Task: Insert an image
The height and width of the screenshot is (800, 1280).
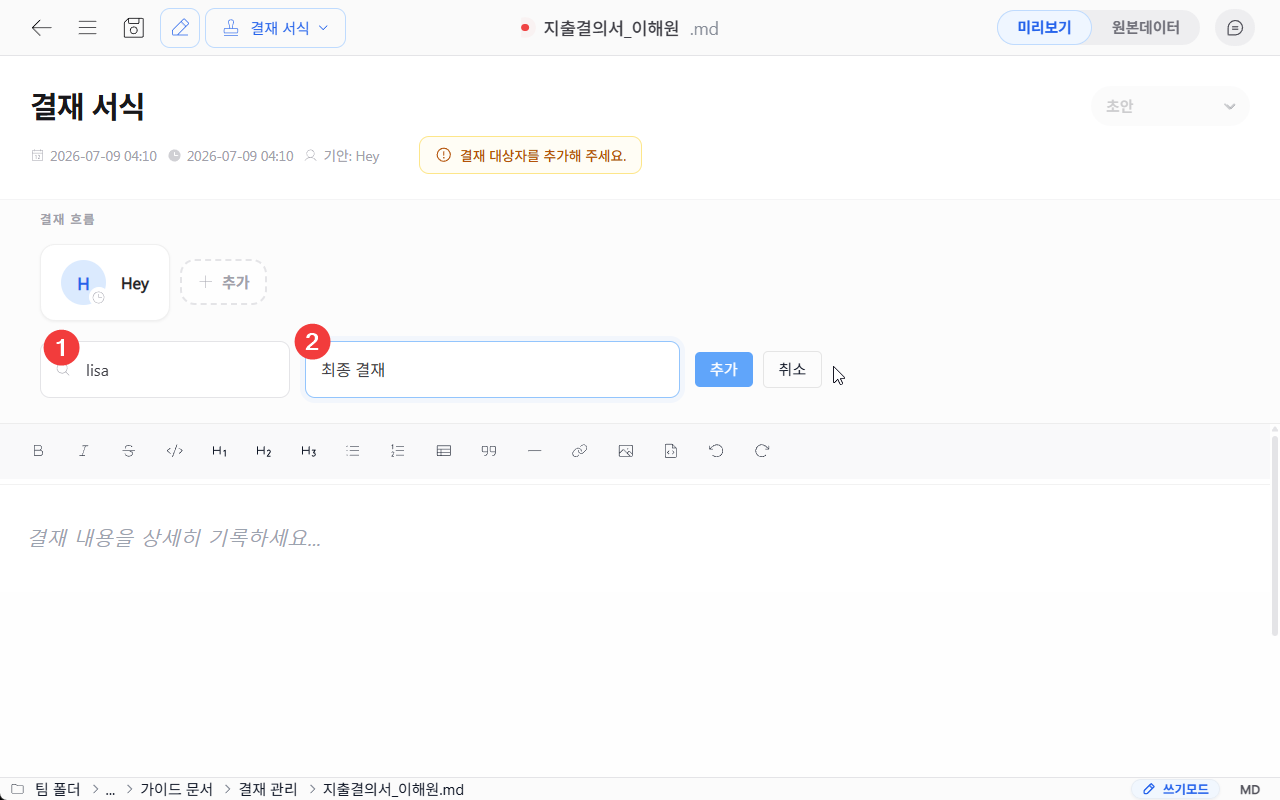Action: (x=626, y=451)
